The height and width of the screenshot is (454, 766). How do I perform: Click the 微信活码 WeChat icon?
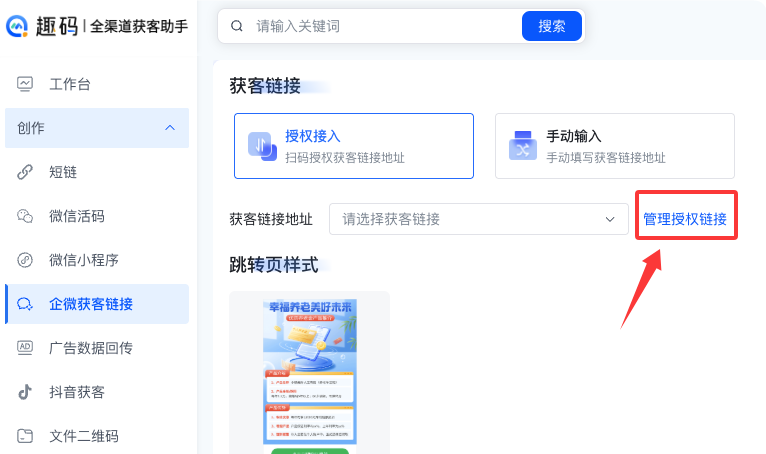click(25, 216)
